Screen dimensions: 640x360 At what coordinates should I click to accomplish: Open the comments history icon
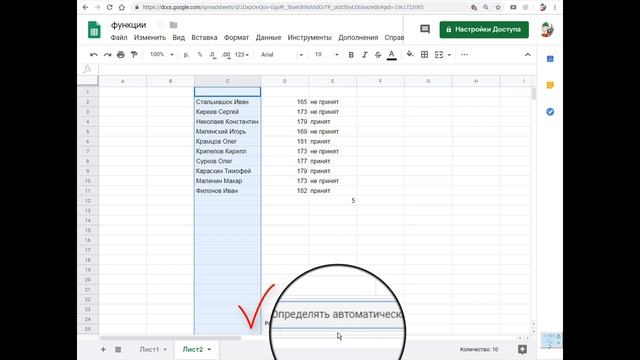point(425,29)
